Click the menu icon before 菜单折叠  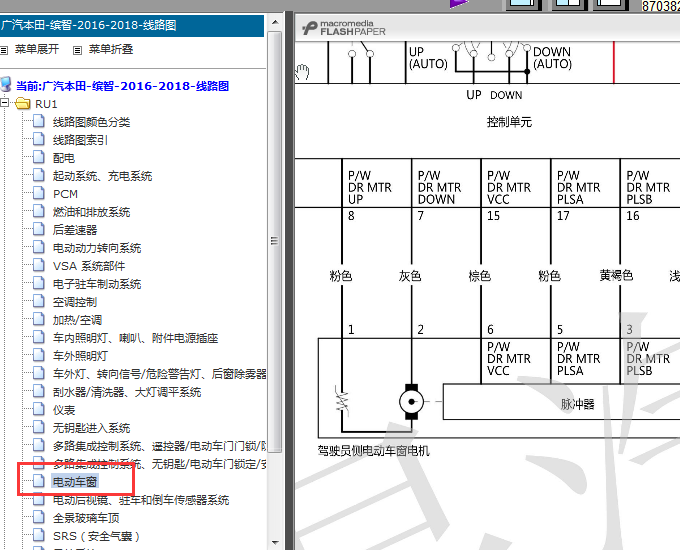[78, 50]
